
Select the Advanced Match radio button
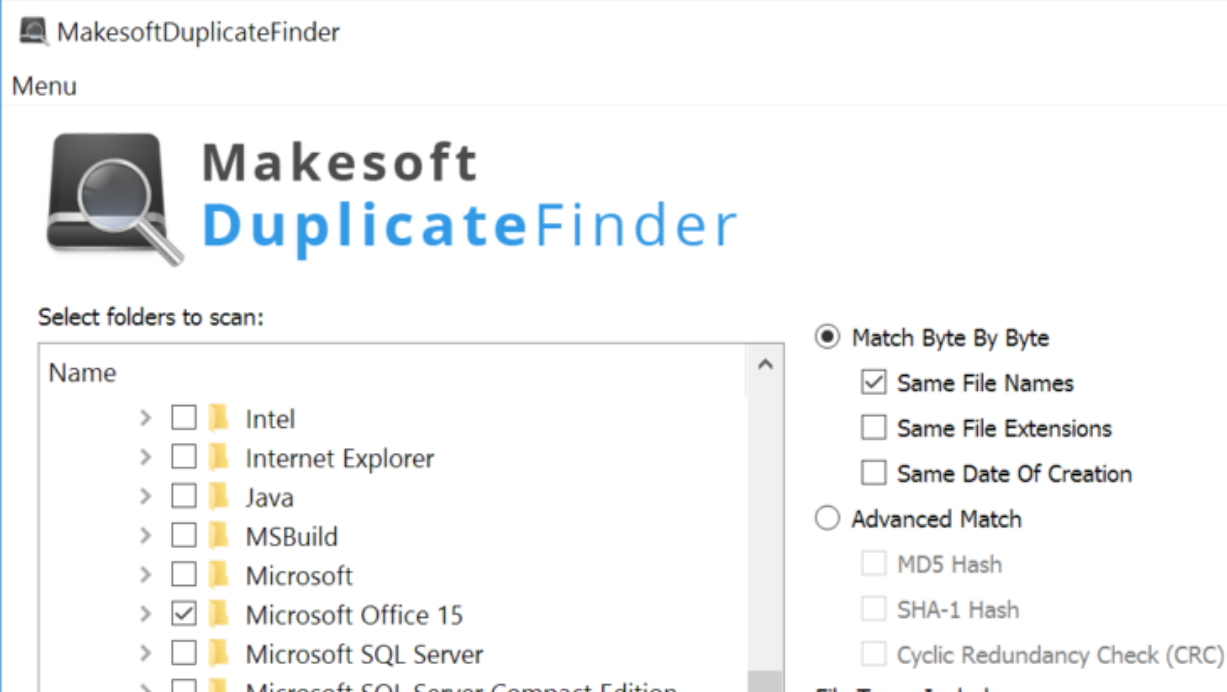[x=826, y=518]
